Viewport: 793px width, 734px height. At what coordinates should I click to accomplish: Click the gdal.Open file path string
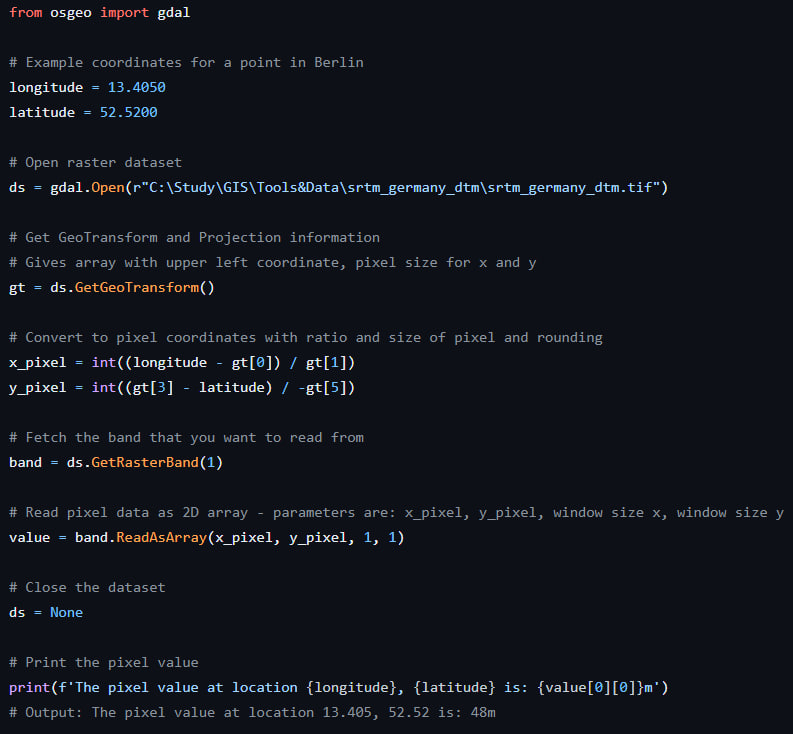coord(396,187)
